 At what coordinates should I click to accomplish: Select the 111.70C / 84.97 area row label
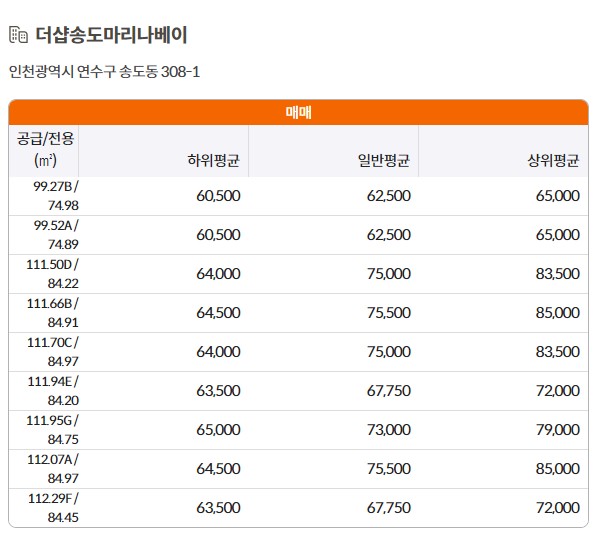click(53, 352)
